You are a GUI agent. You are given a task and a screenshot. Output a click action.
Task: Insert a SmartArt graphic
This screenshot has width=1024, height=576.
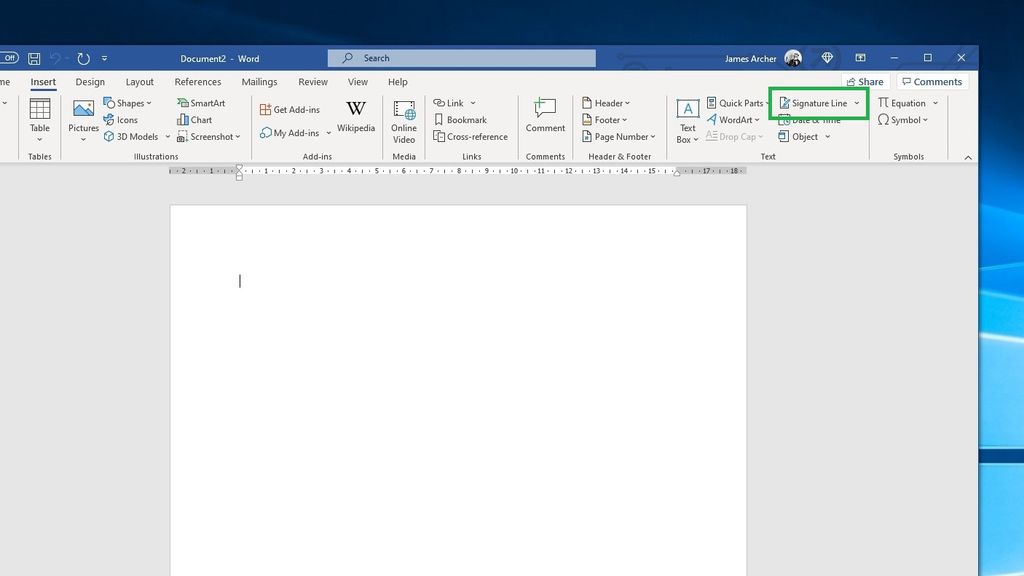coord(202,102)
